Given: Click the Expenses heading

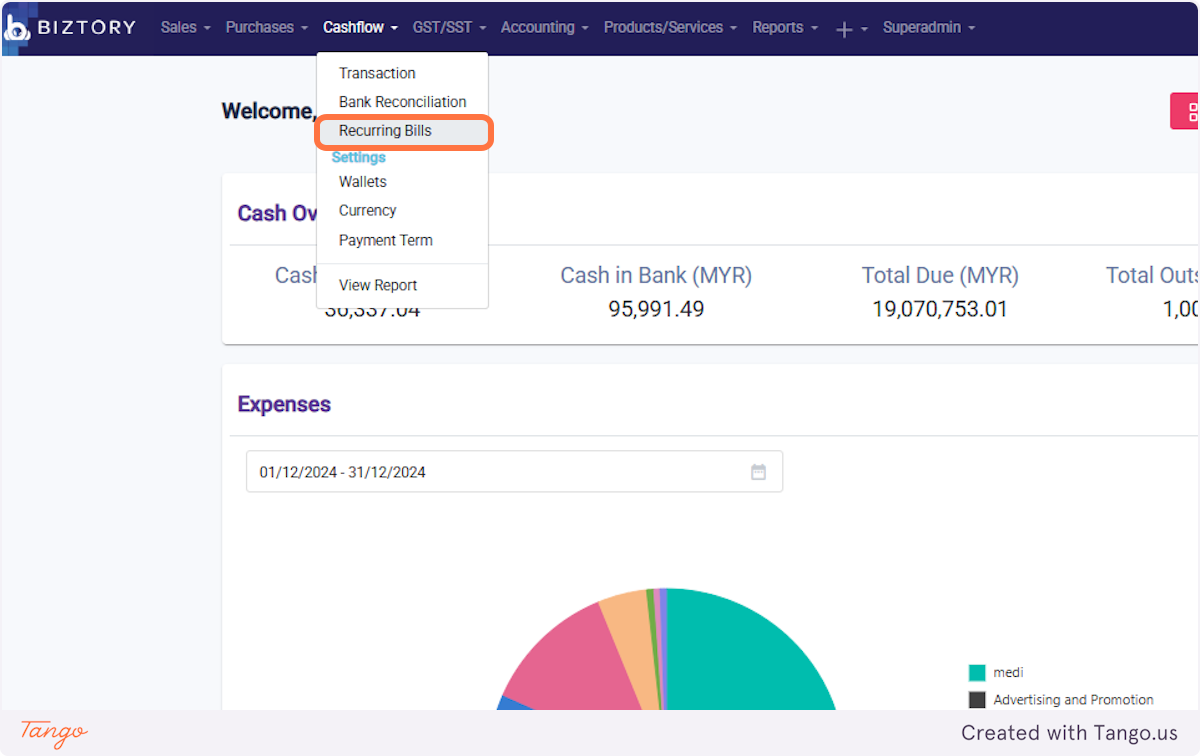Looking at the screenshot, I should pyautogui.click(x=284, y=405).
